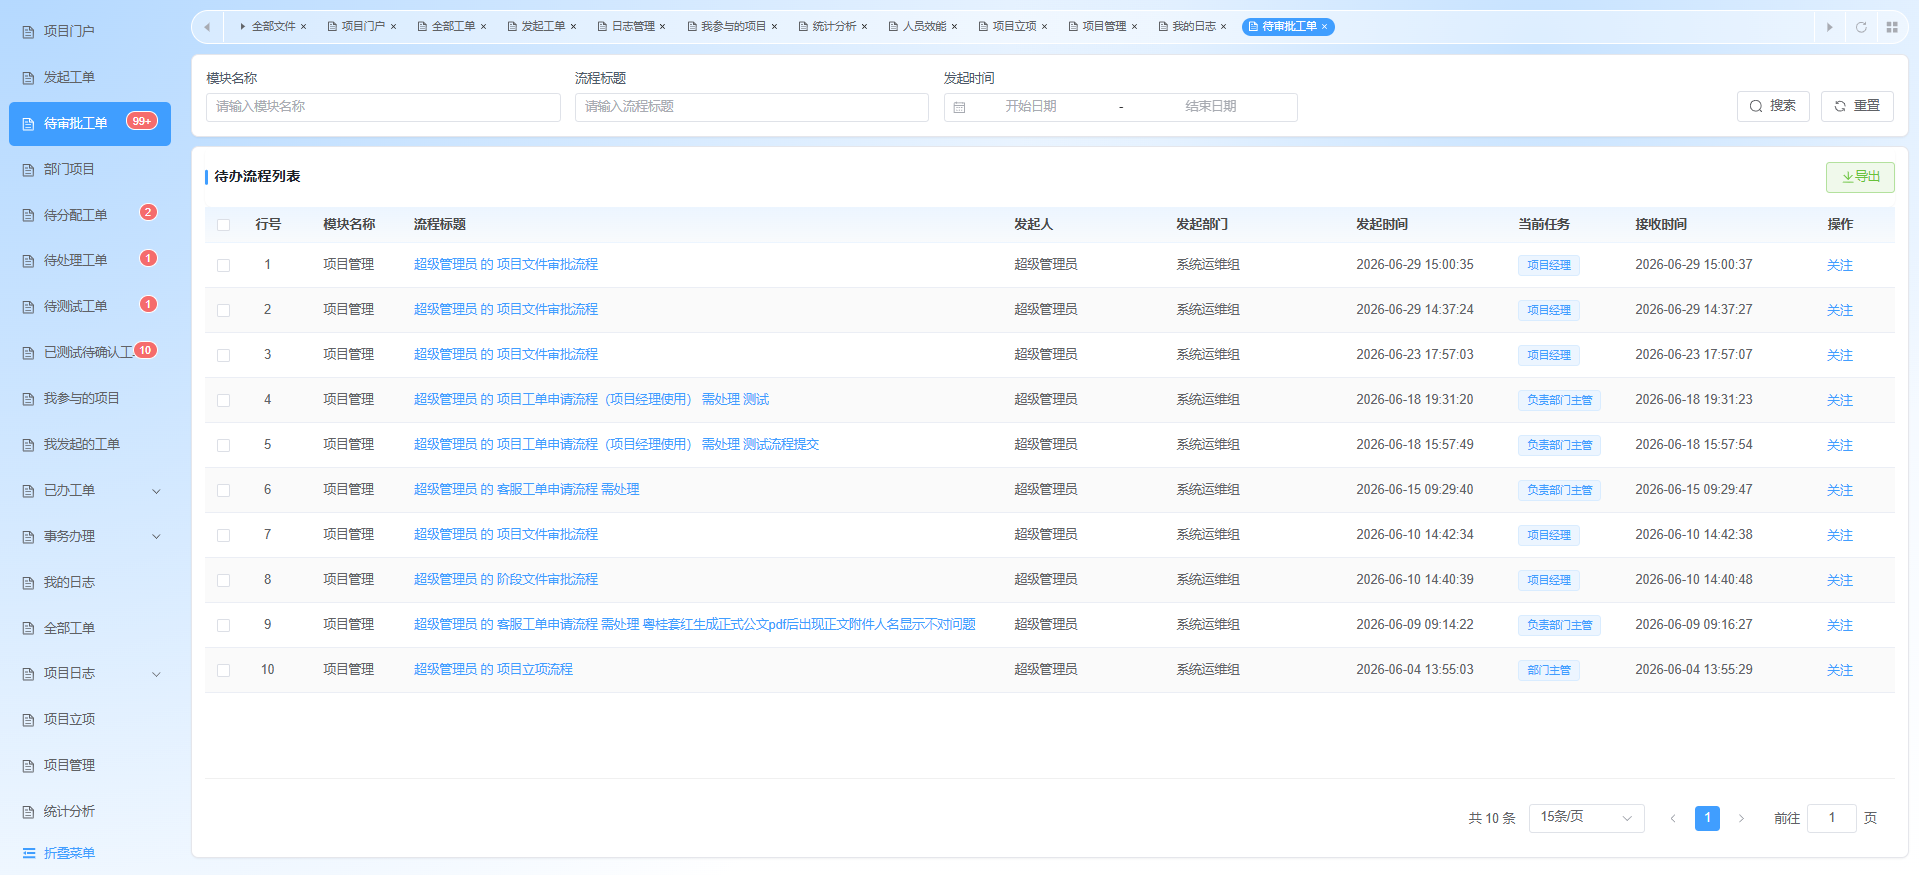Click the 流程标题 input field
The width and height of the screenshot is (1919, 875).
click(x=751, y=107)
